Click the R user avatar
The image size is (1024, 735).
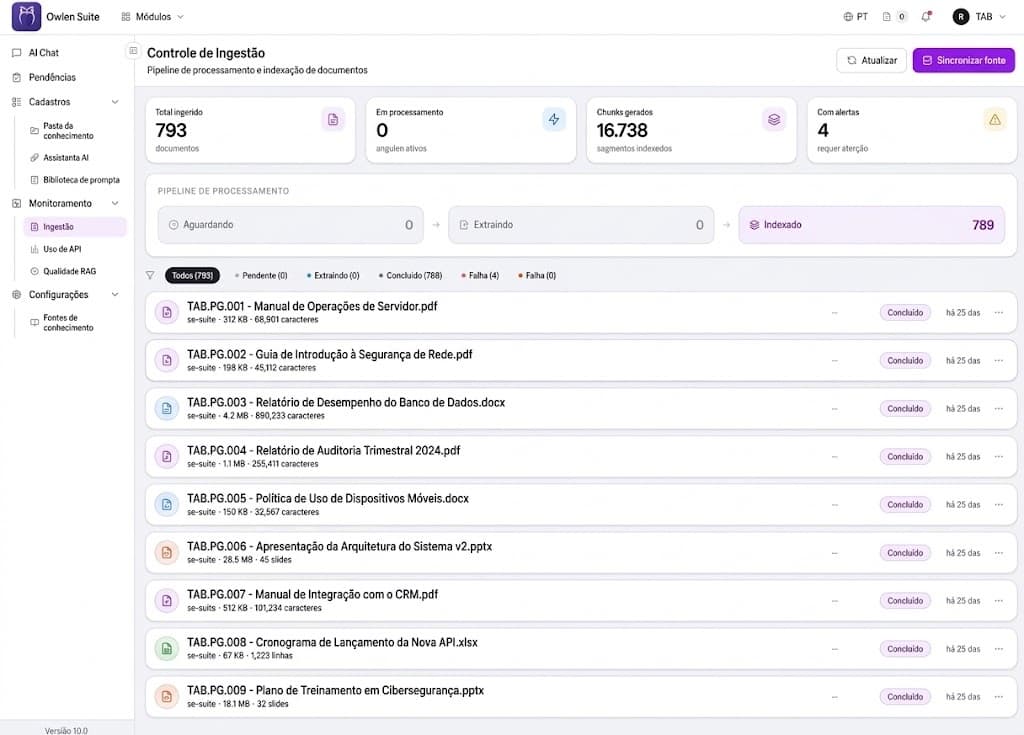click(x=960, y=16)
